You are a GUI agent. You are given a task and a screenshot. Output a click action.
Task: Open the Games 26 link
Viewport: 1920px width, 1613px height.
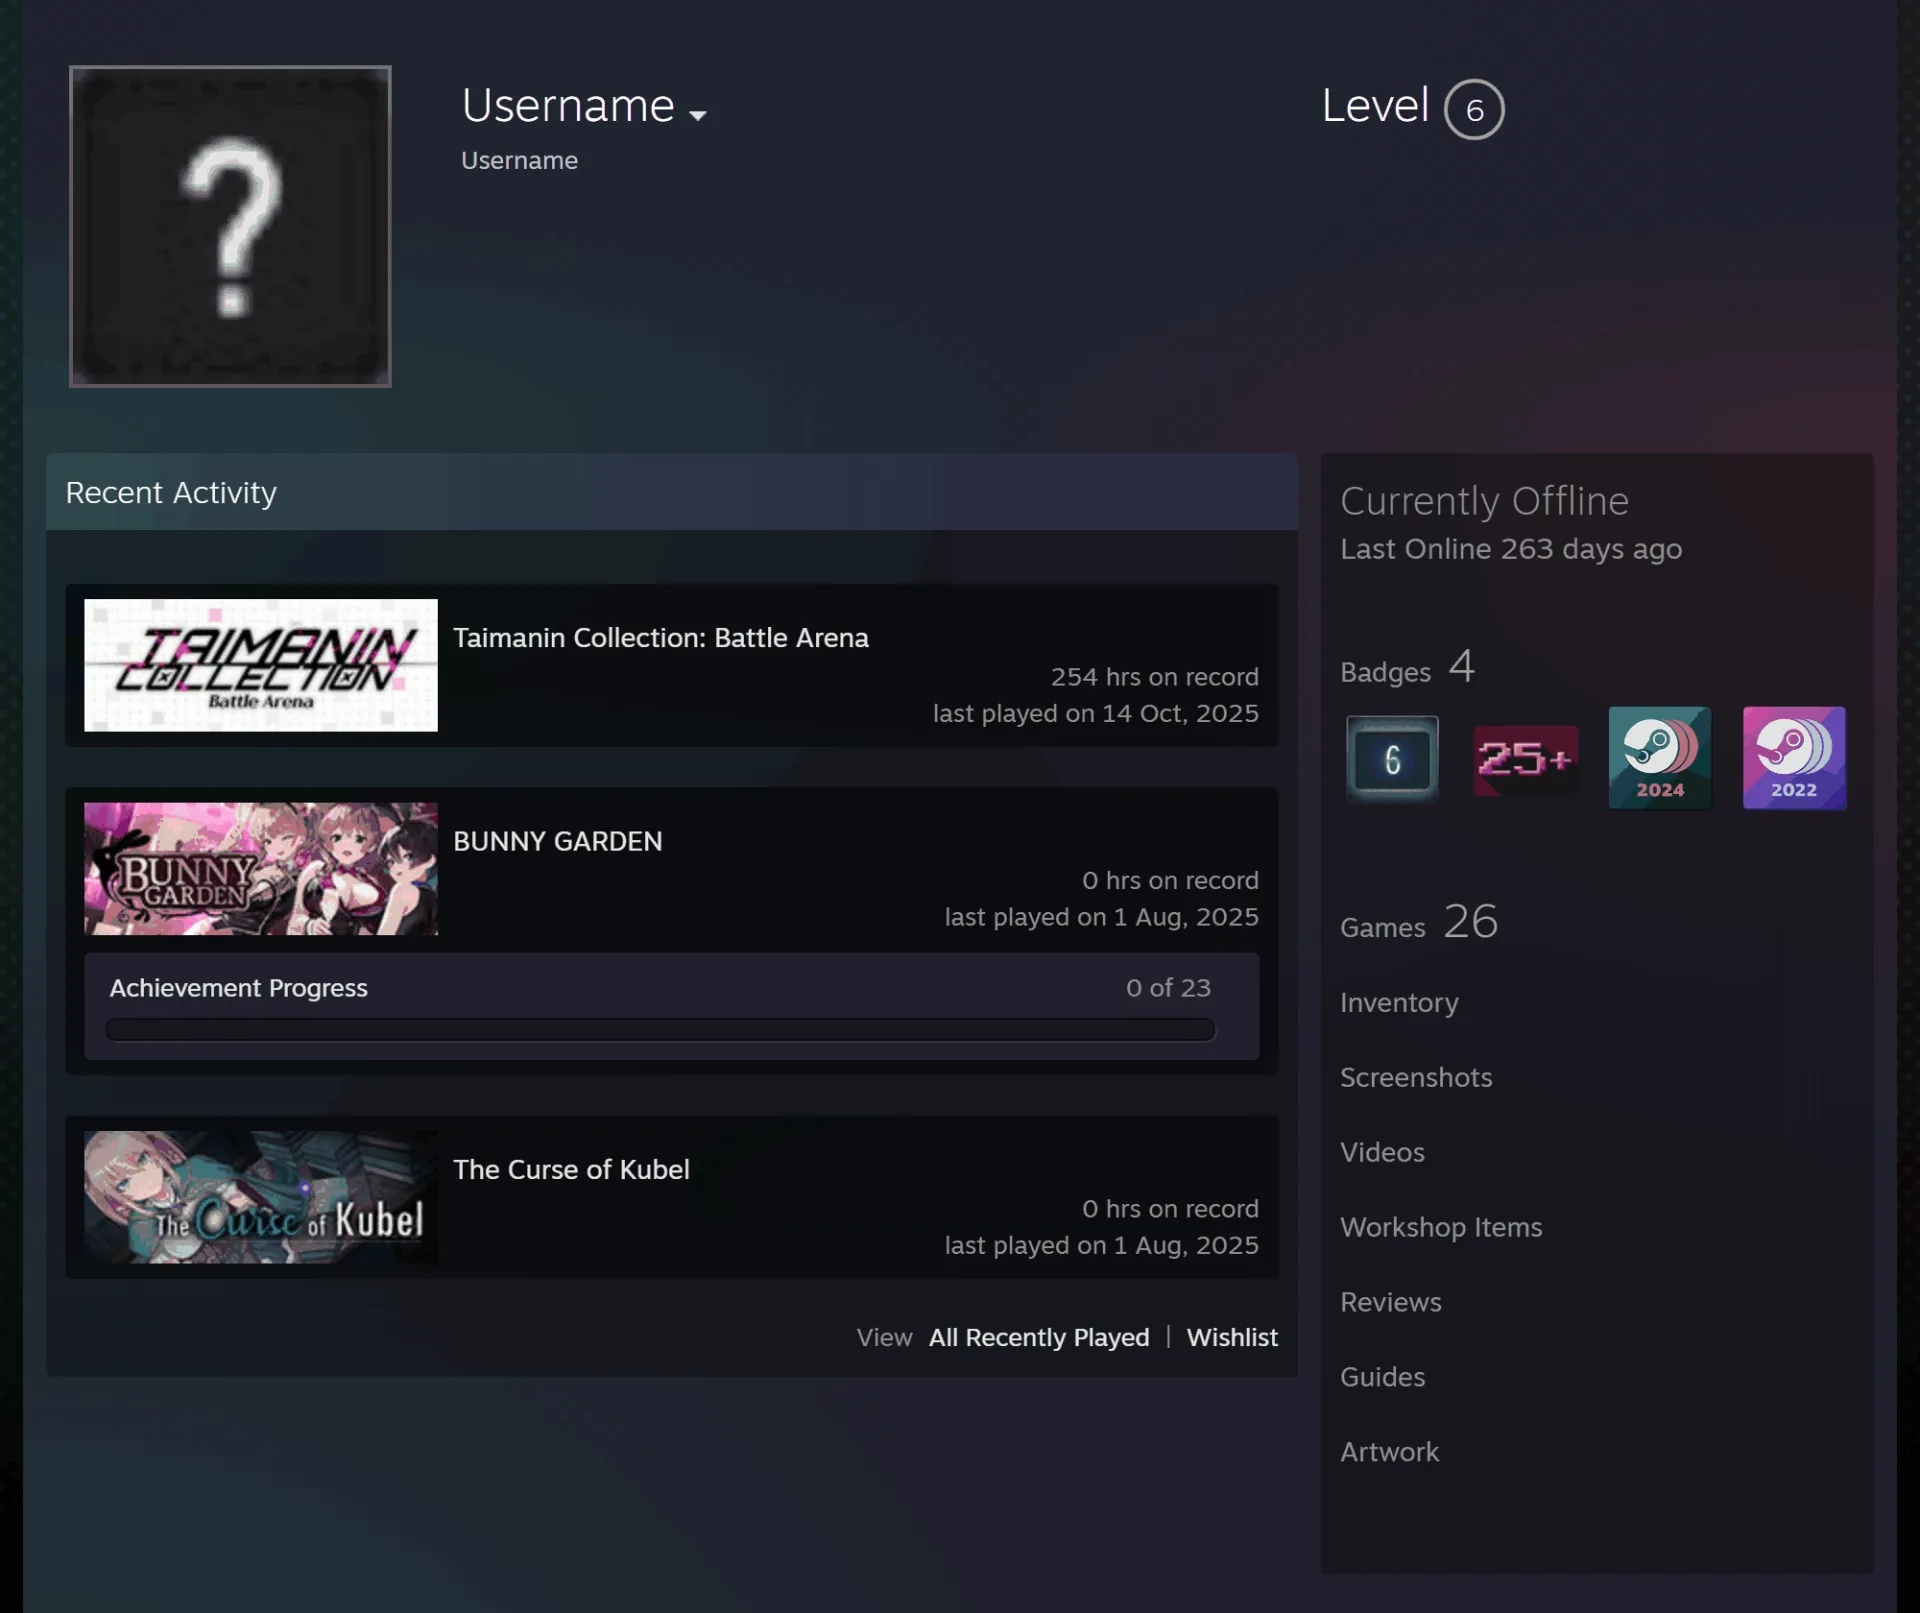(1419, 922)
